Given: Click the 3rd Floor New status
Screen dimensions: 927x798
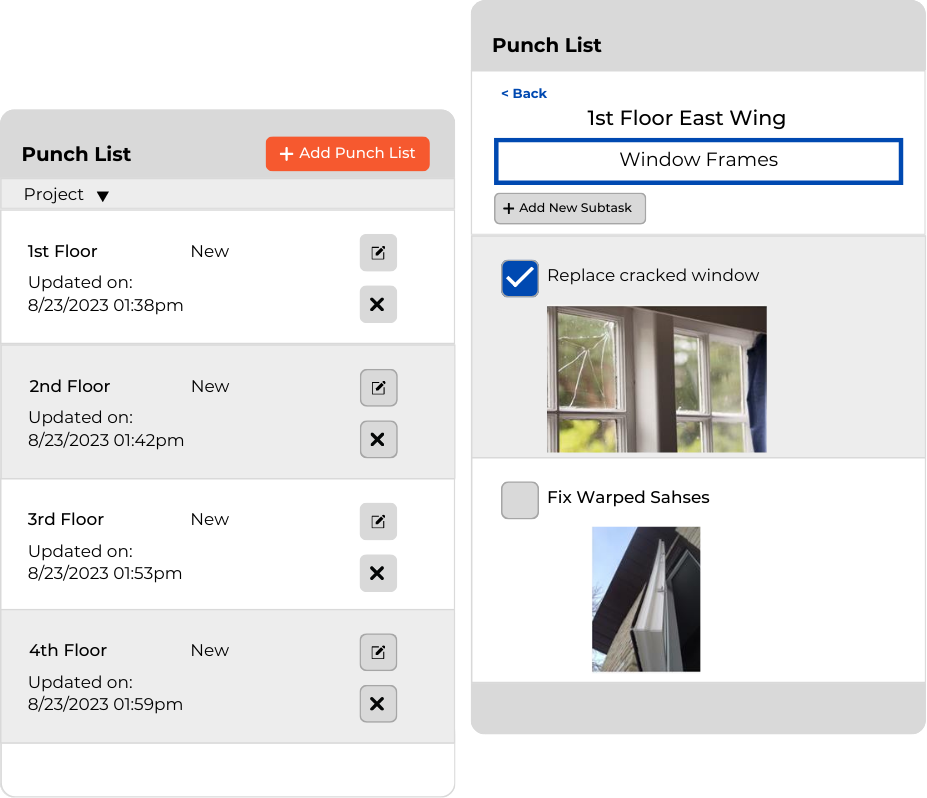Looking at the screenshot, I should (x=210, y=519).
